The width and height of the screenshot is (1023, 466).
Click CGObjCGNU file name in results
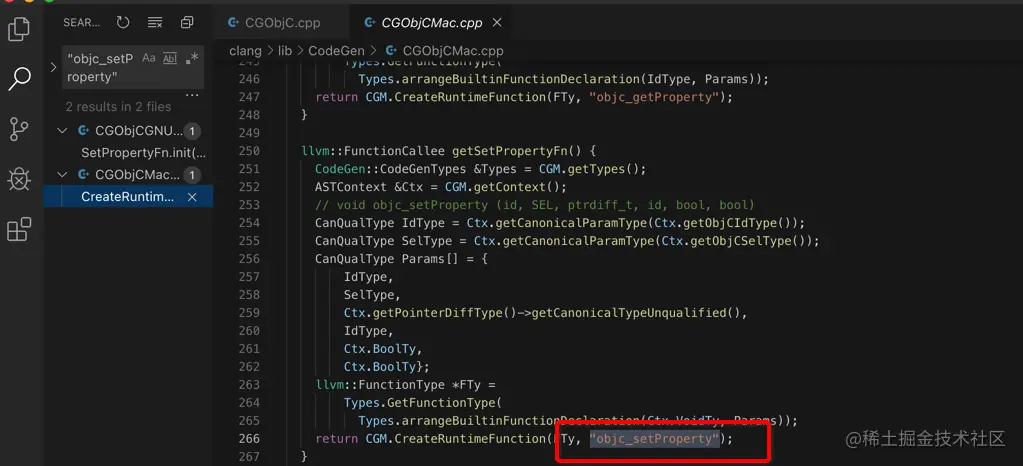139,131
